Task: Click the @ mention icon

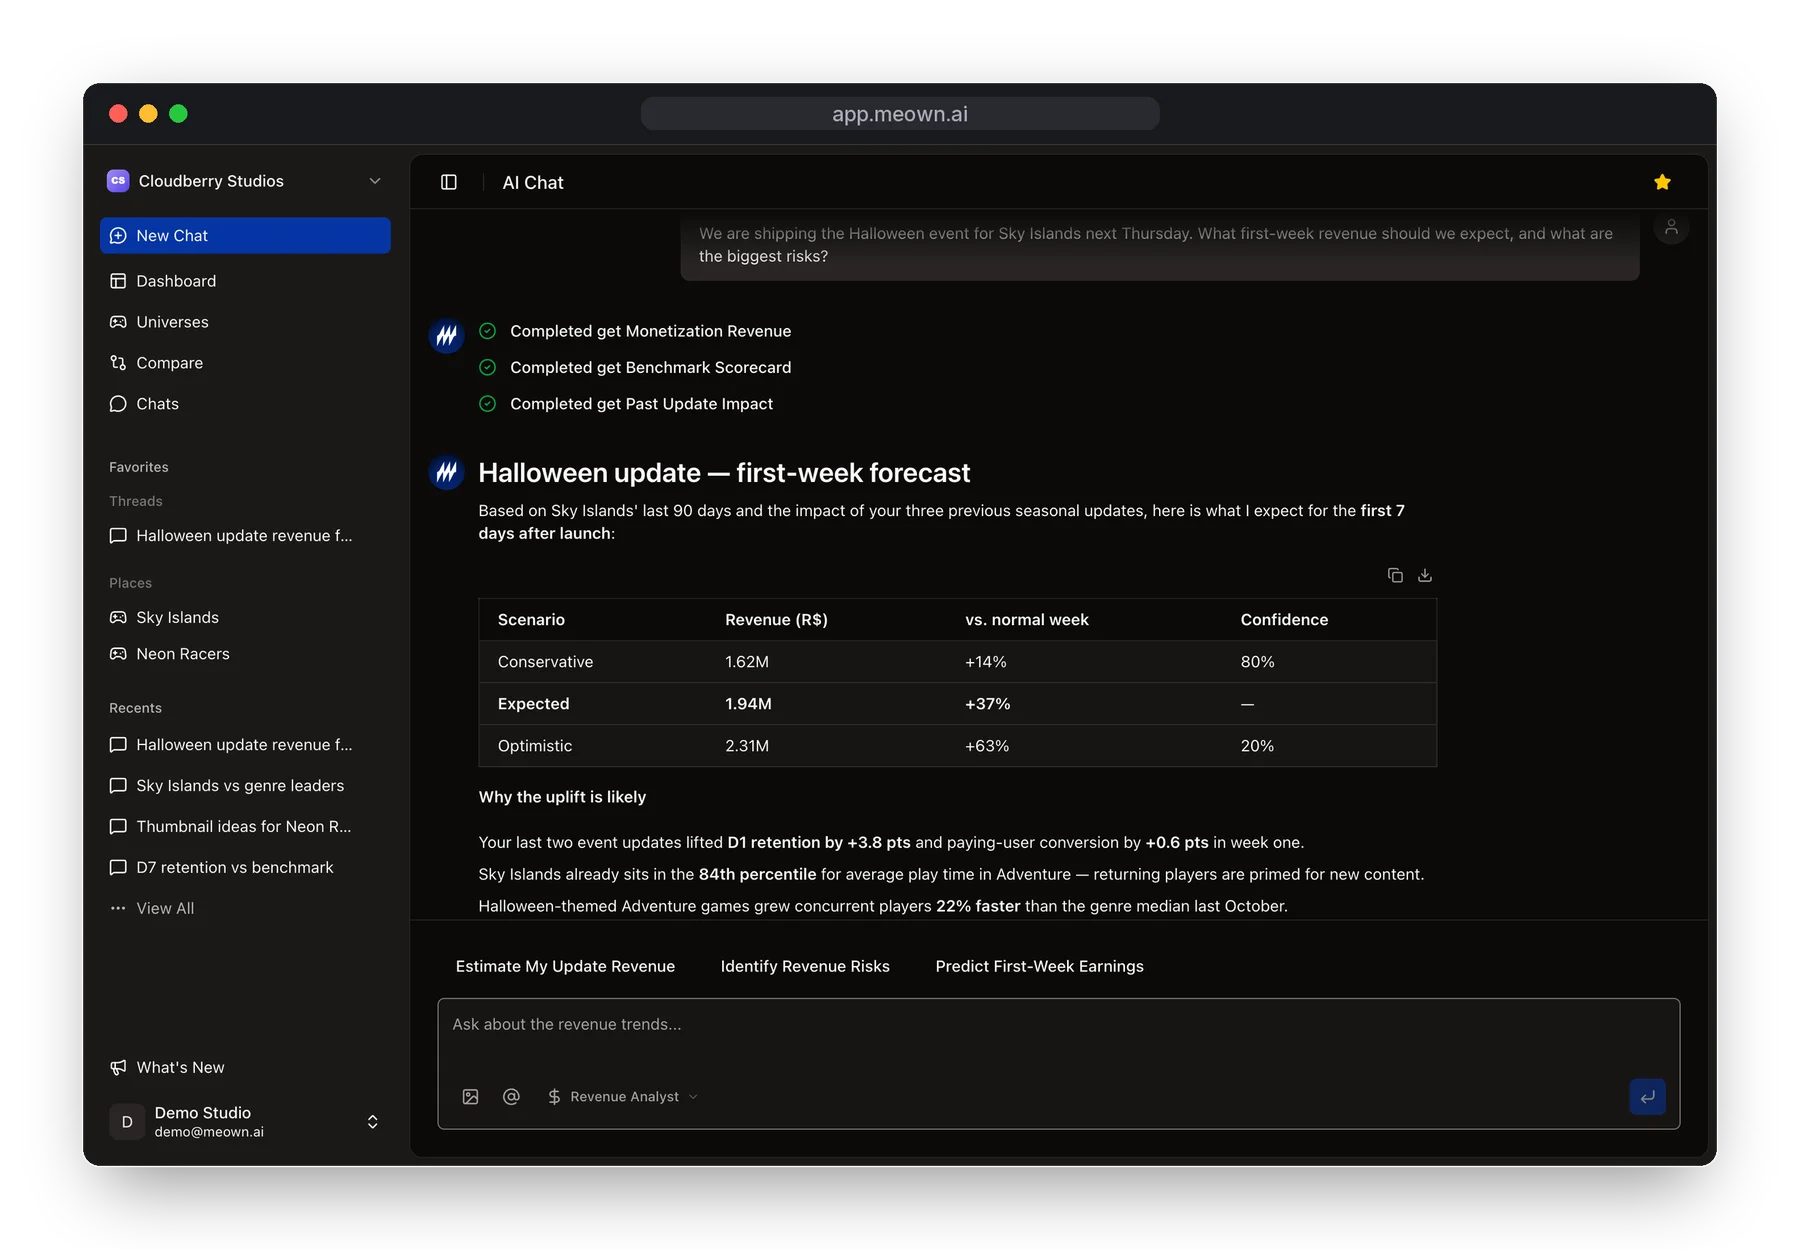Action: 511,1097
